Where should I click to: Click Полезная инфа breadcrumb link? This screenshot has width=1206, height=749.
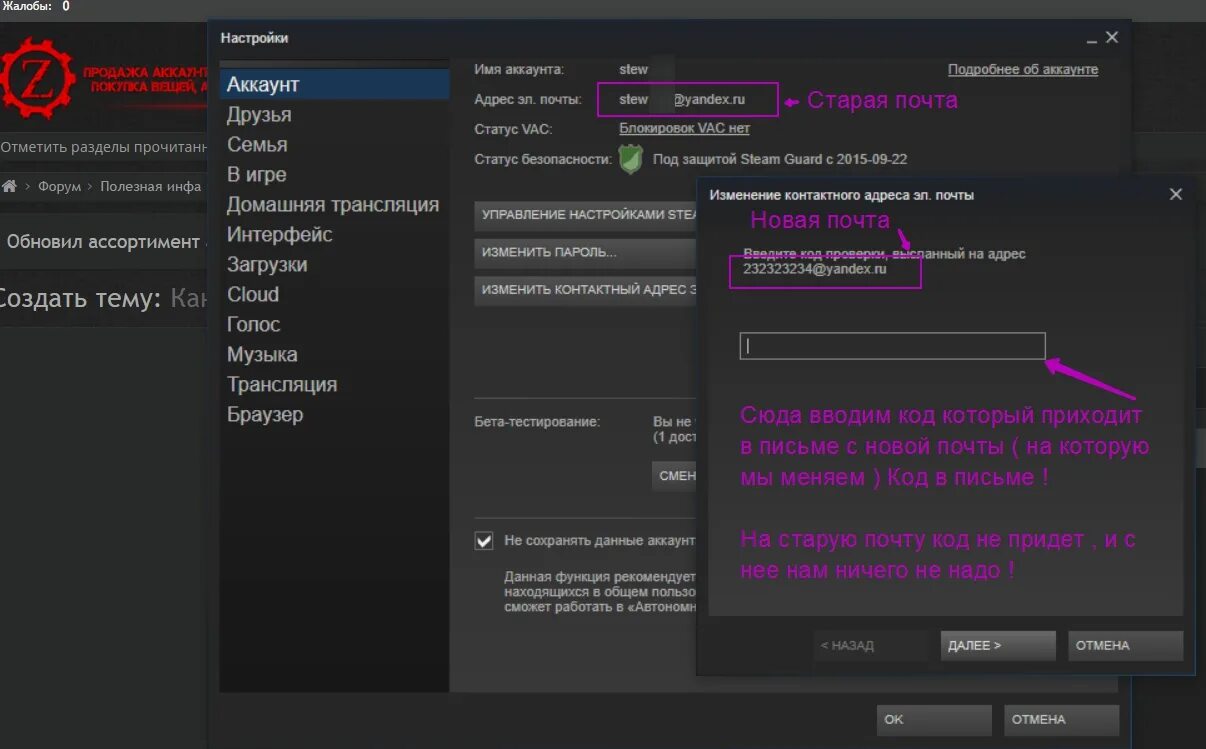click(150, 186)
